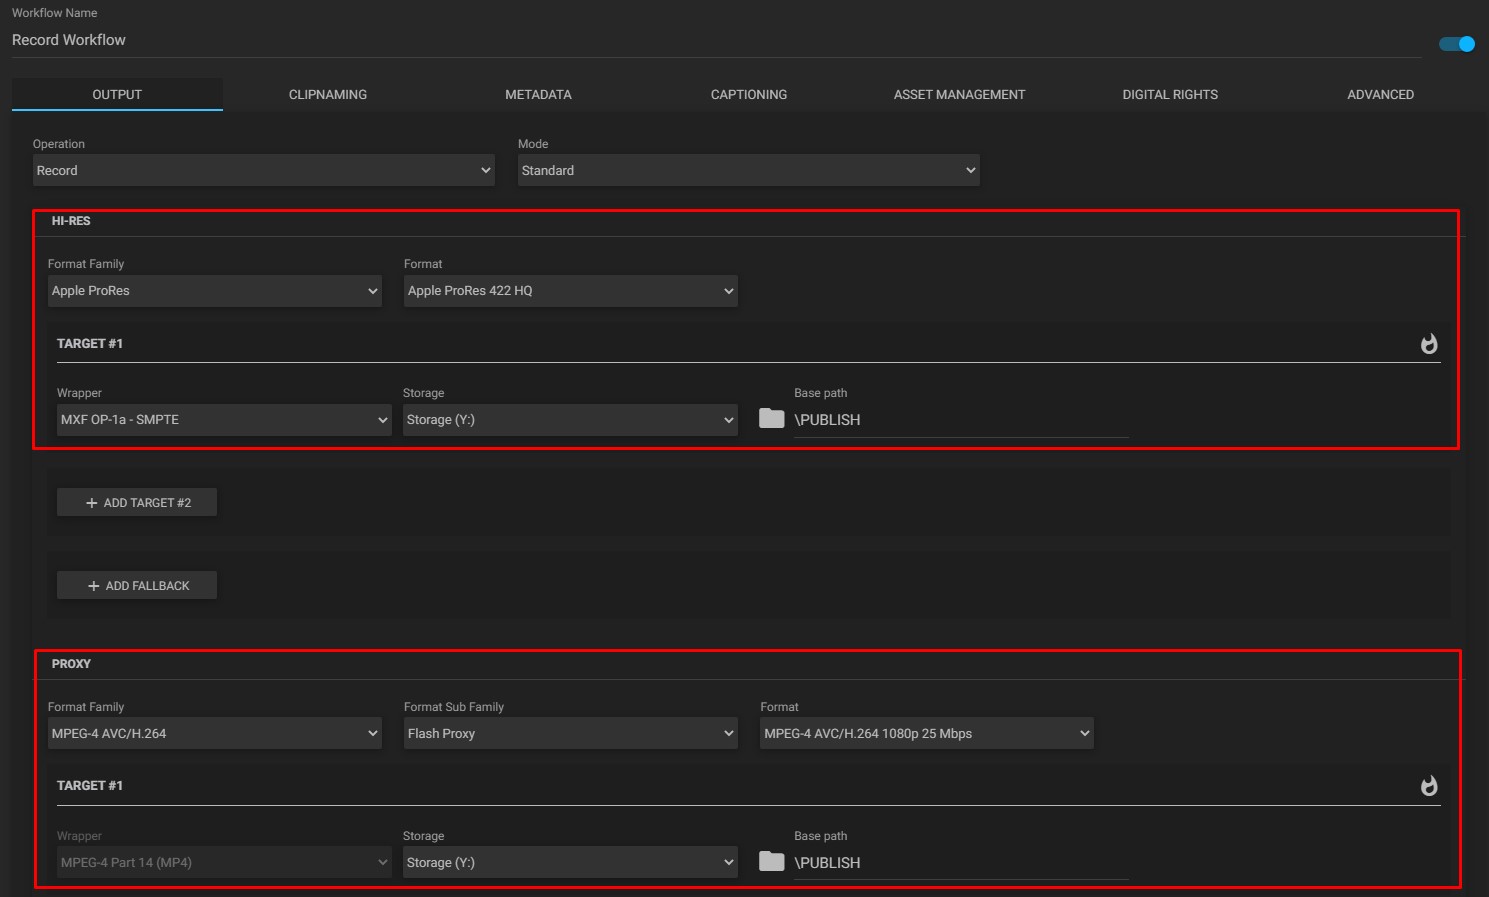1489x897 pixels.
Task: Open folder browser for Hi-Res base path
Action: tap(771, 419)
